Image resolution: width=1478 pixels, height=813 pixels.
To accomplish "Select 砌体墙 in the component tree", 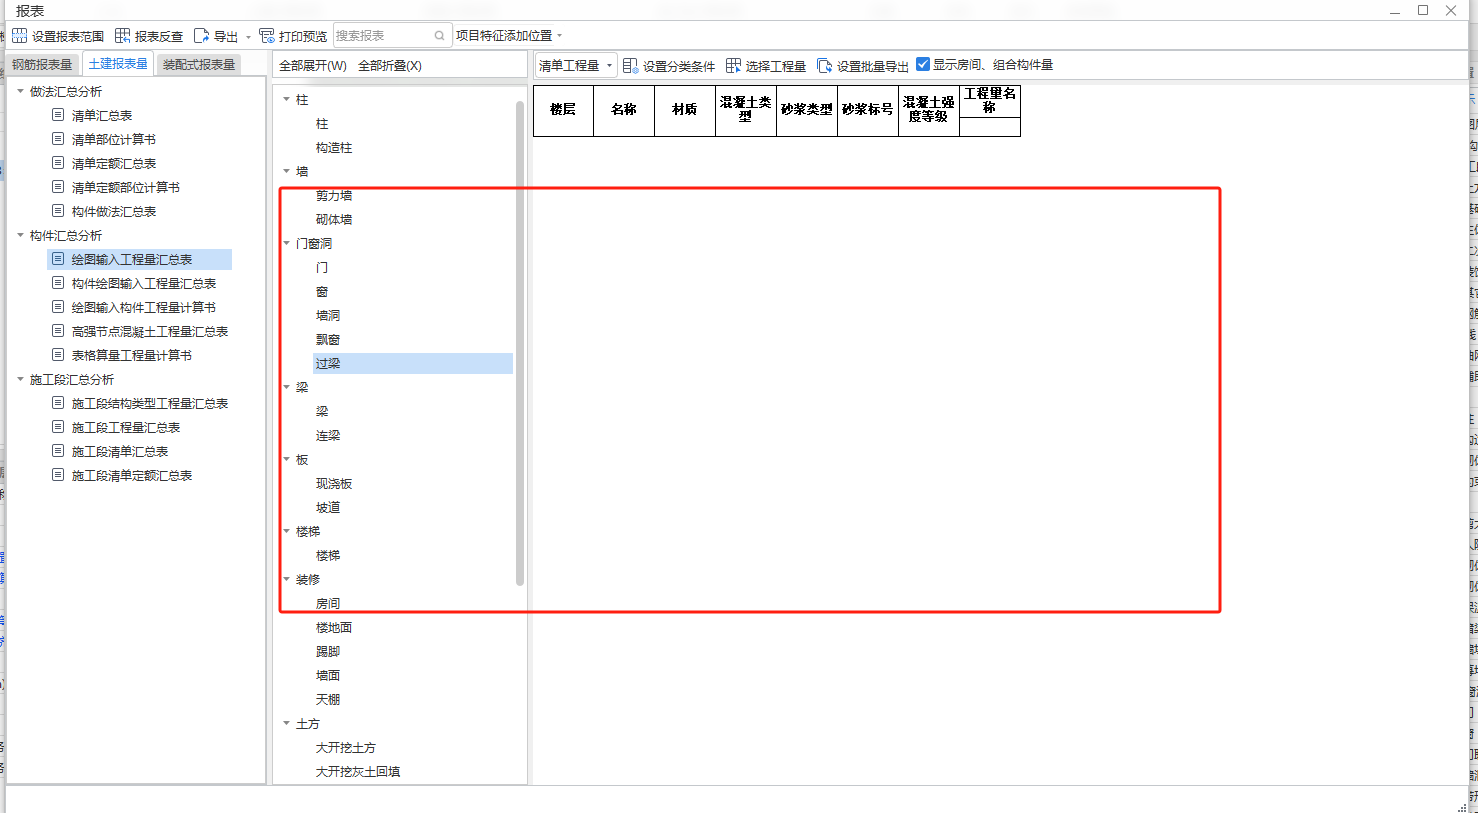I will [x=334, y=219].
